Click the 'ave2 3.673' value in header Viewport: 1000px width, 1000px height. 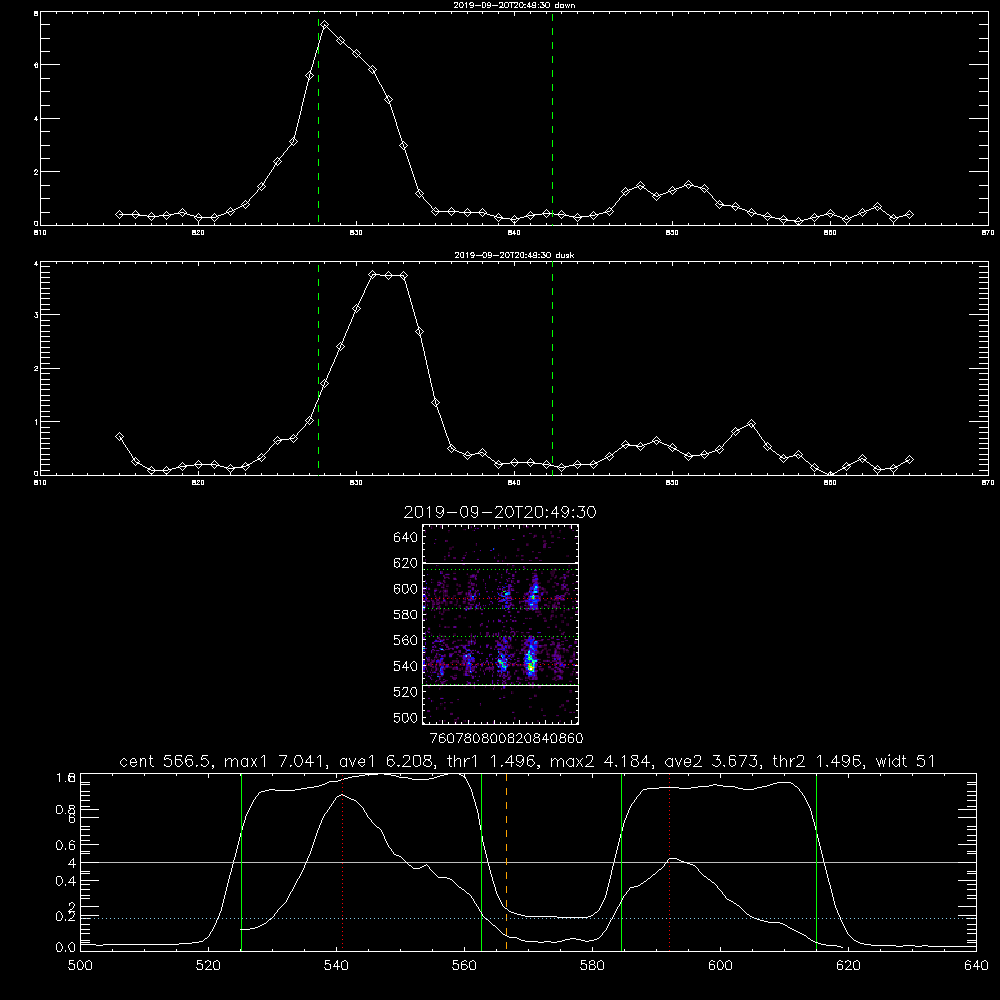[710, 761]
